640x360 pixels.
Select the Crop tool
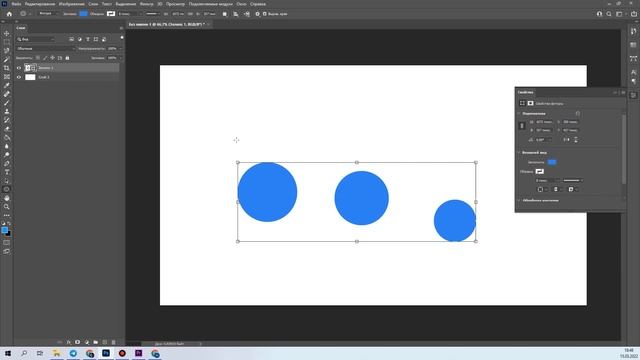7,68
